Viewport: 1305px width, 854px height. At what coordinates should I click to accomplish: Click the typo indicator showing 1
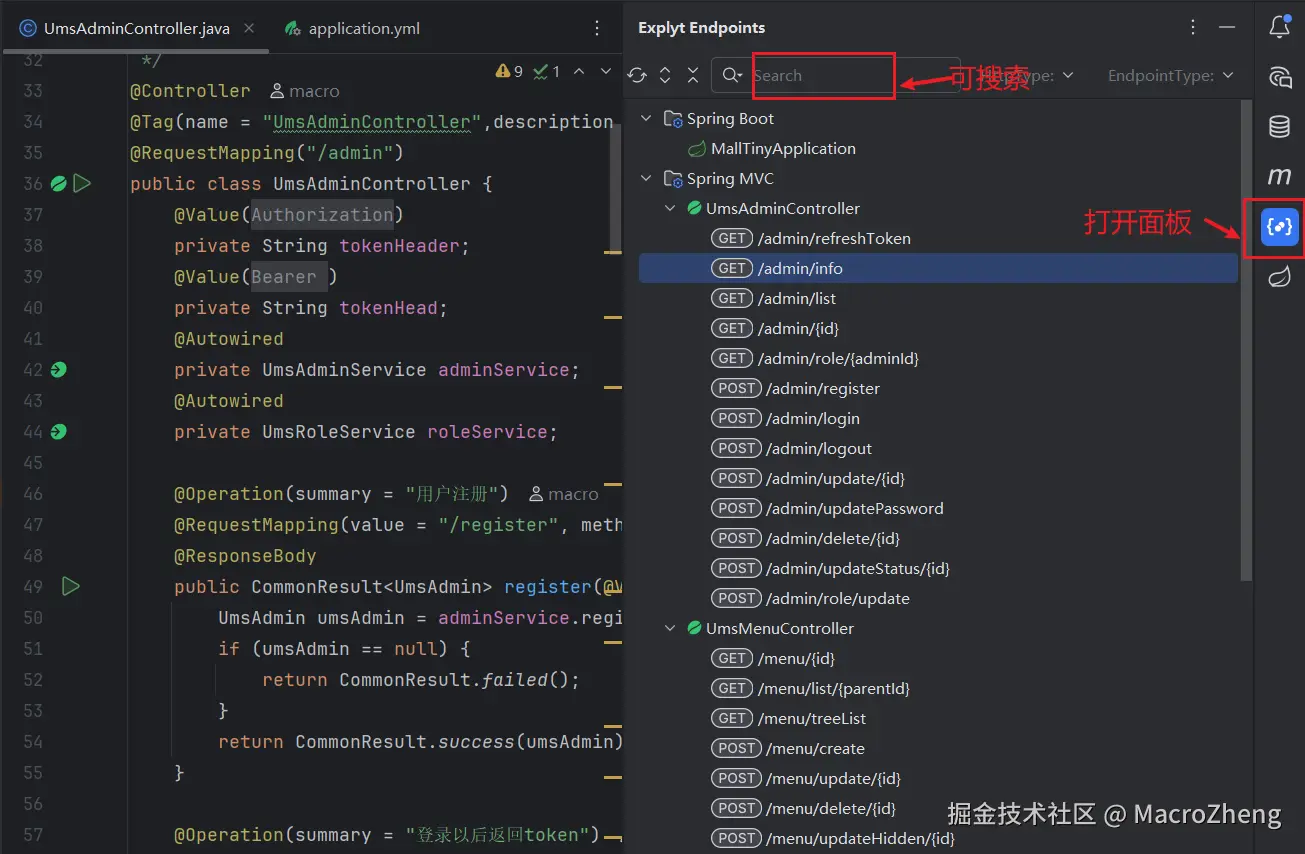pos(547,71)
